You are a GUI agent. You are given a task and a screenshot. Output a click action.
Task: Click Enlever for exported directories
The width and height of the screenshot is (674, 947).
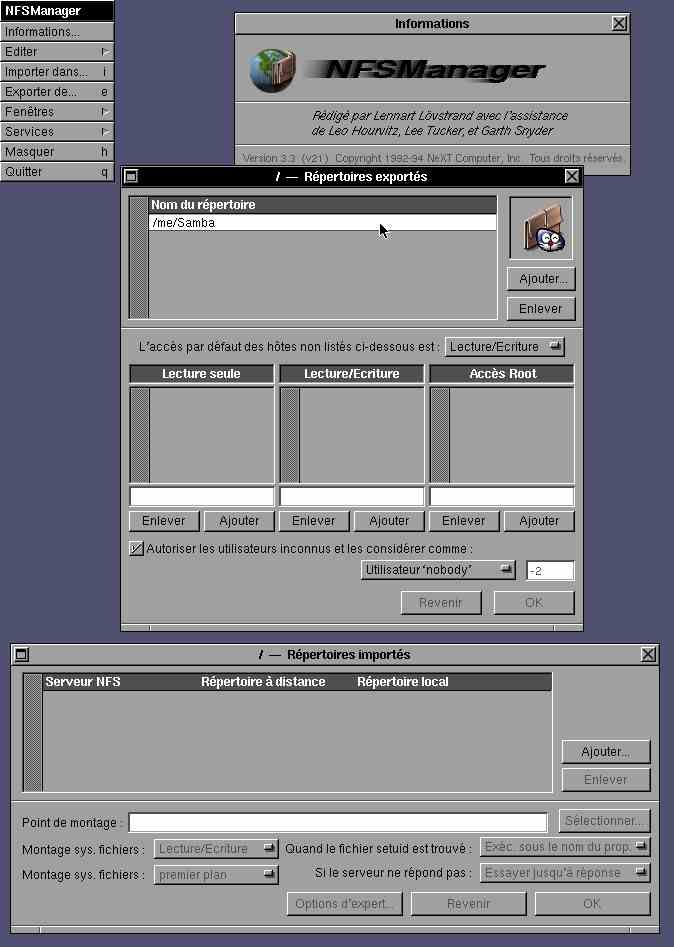click(541, 309)
